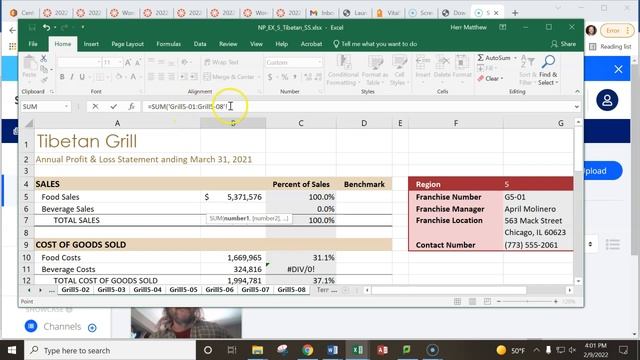Click the AutoSum sigma icon

pos(481,58)
